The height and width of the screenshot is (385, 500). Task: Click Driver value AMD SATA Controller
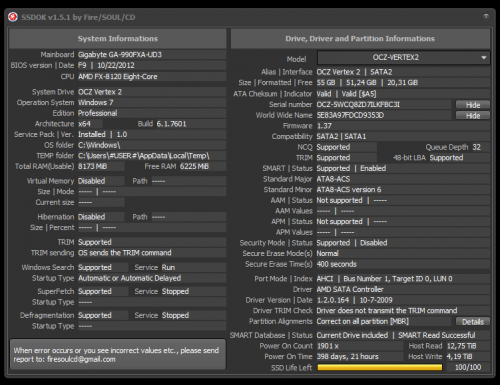(x=350, y=290)
